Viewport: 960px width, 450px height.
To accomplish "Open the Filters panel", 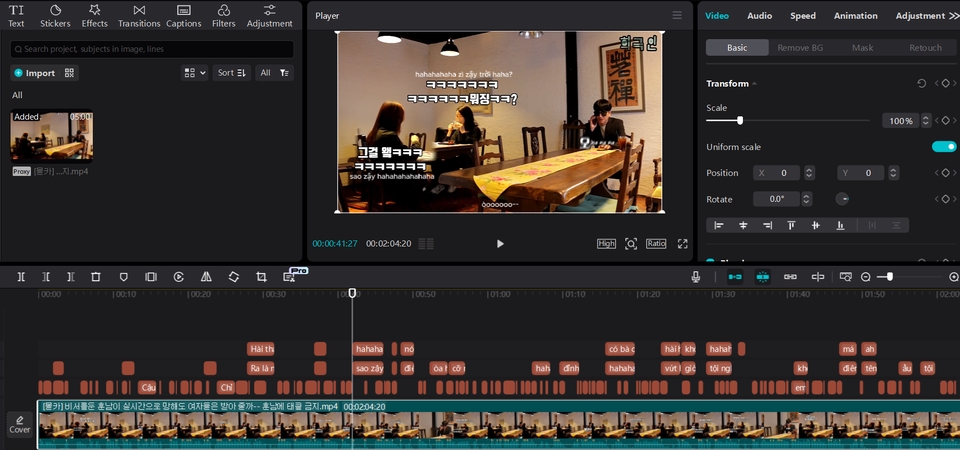I will coord(223,16).
